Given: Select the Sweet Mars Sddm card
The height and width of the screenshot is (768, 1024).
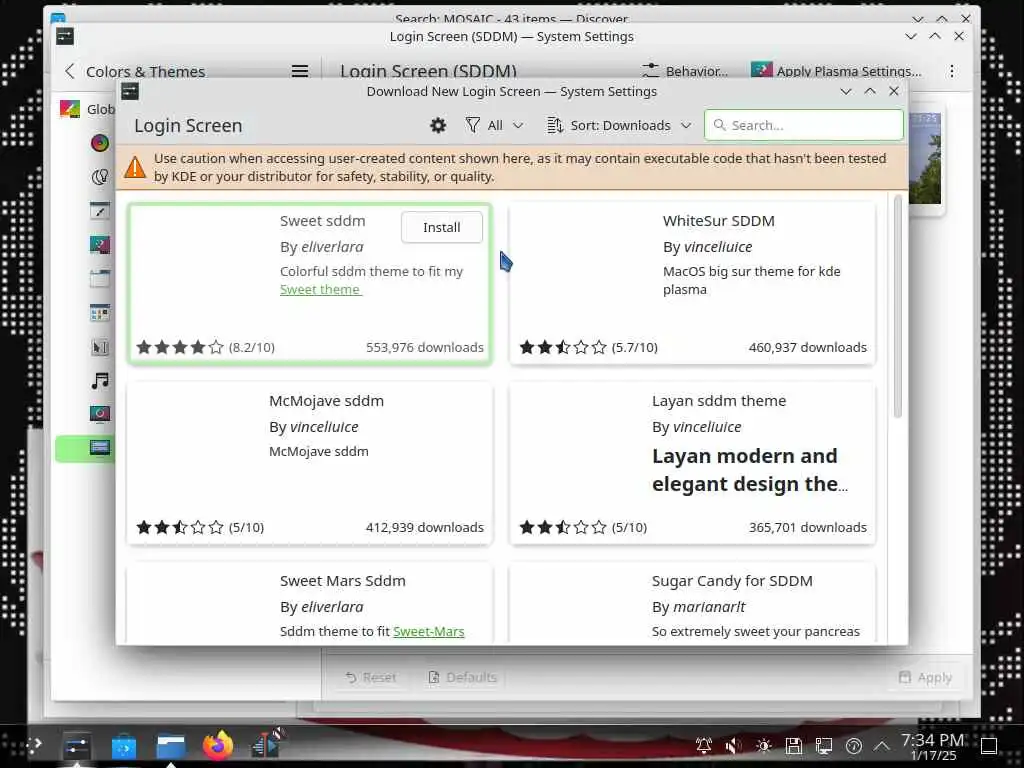Looking at the screenshot, I should pyautogui.click(x=310, y=603).
